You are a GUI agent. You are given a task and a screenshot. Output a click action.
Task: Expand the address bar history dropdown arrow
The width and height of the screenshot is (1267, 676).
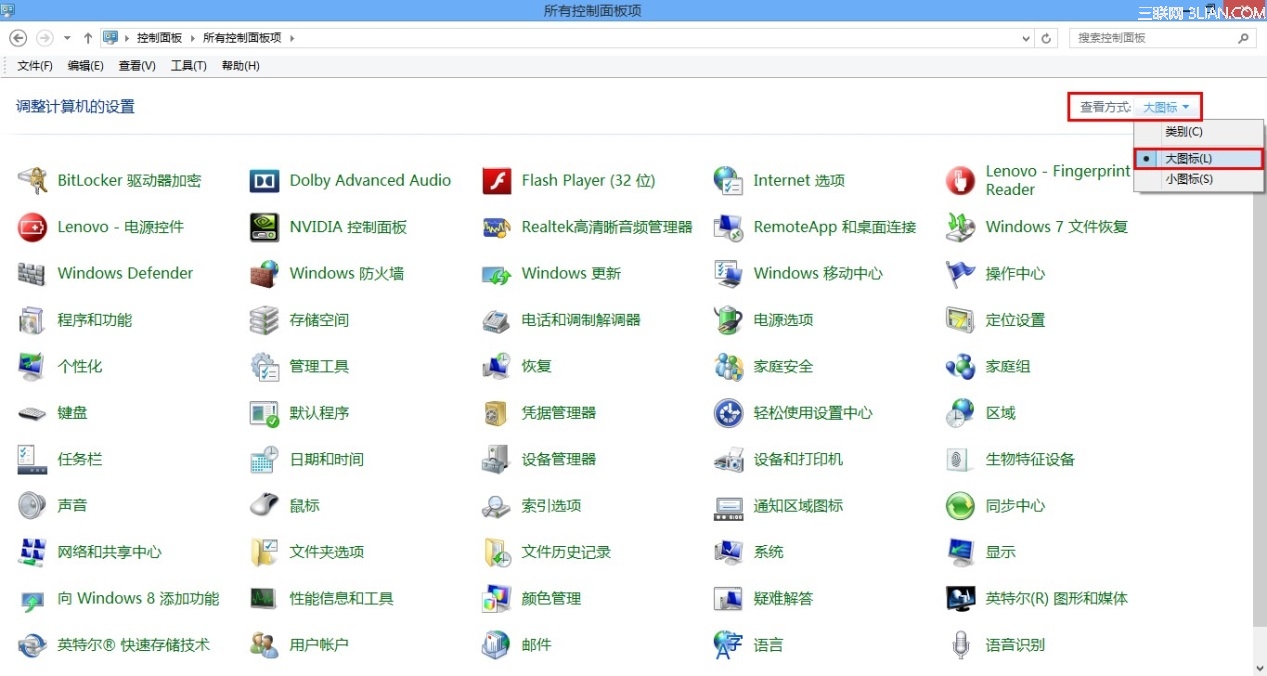point(1026,38)
